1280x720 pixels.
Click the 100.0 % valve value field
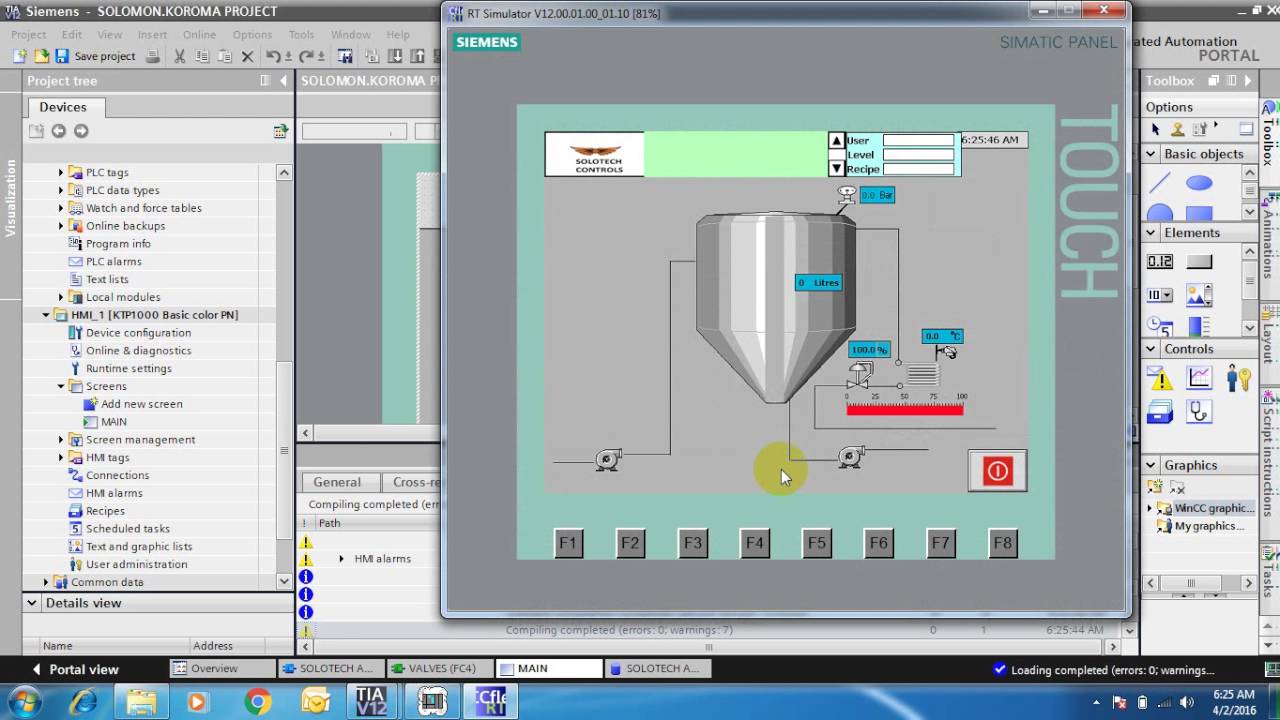[869, 350]
